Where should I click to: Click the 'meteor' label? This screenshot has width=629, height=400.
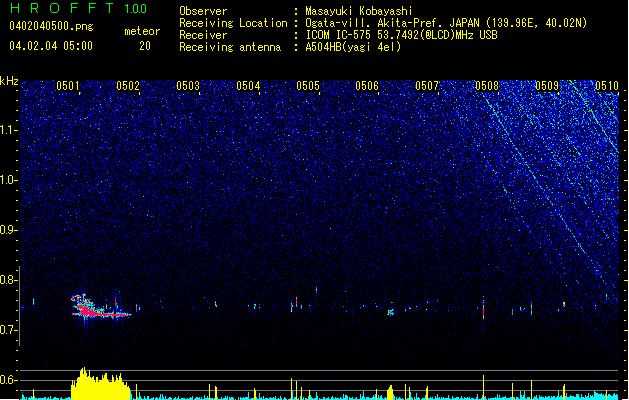[142, 31]
